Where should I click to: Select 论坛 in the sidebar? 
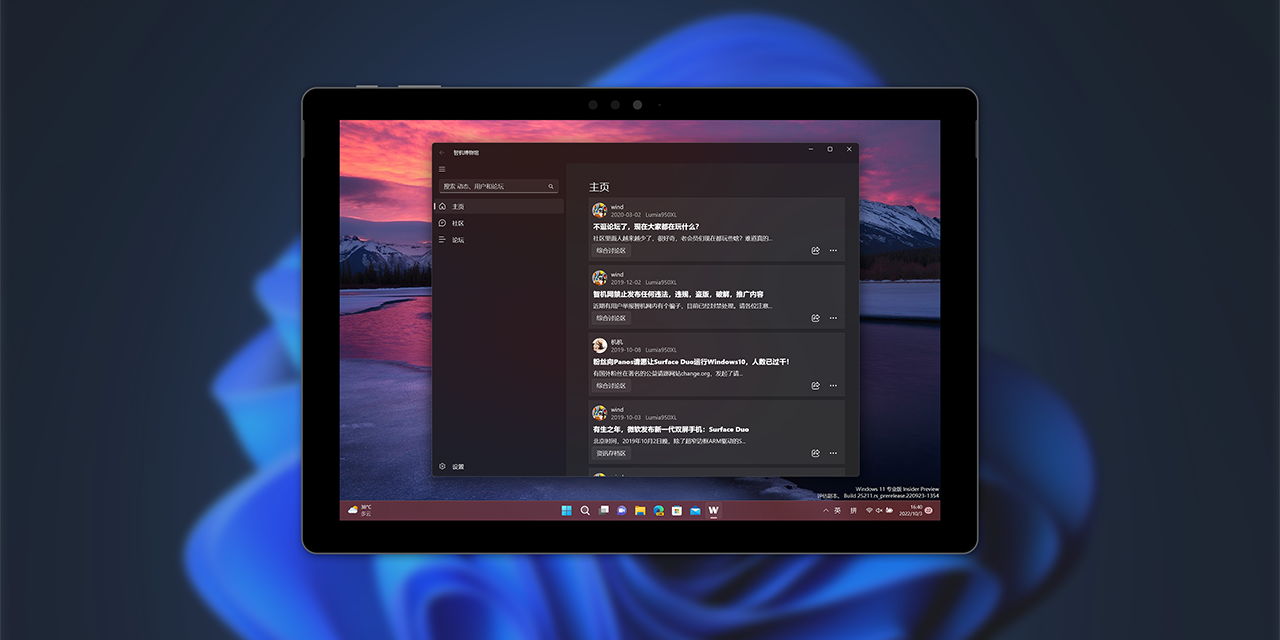[x=457, y=240]
